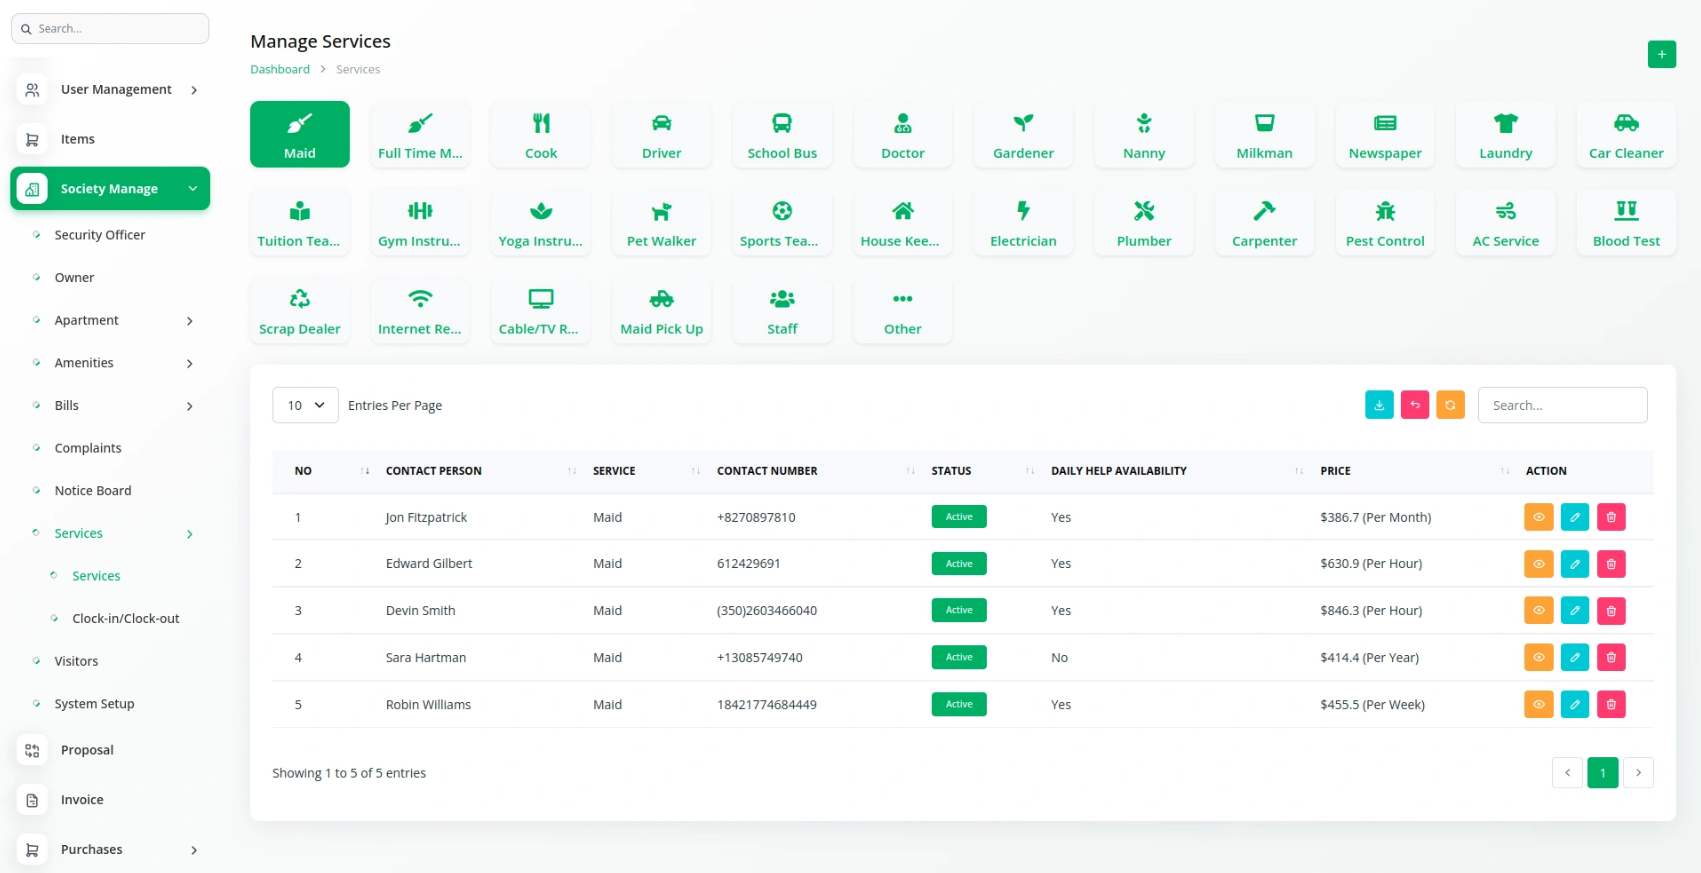This screenshot has height=873, width=1701.
Task: Select the Other service tile
Action: click(903, 310)
